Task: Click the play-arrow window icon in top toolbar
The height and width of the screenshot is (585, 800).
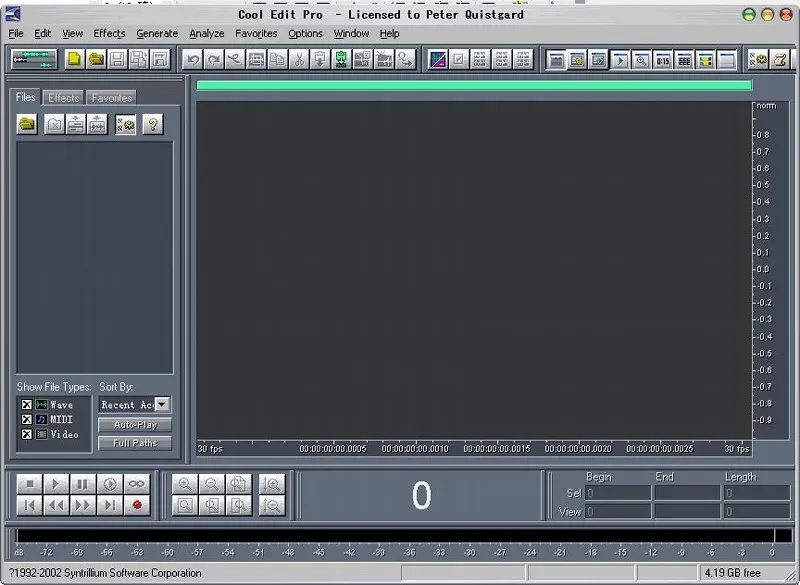Action: point(620,60)
